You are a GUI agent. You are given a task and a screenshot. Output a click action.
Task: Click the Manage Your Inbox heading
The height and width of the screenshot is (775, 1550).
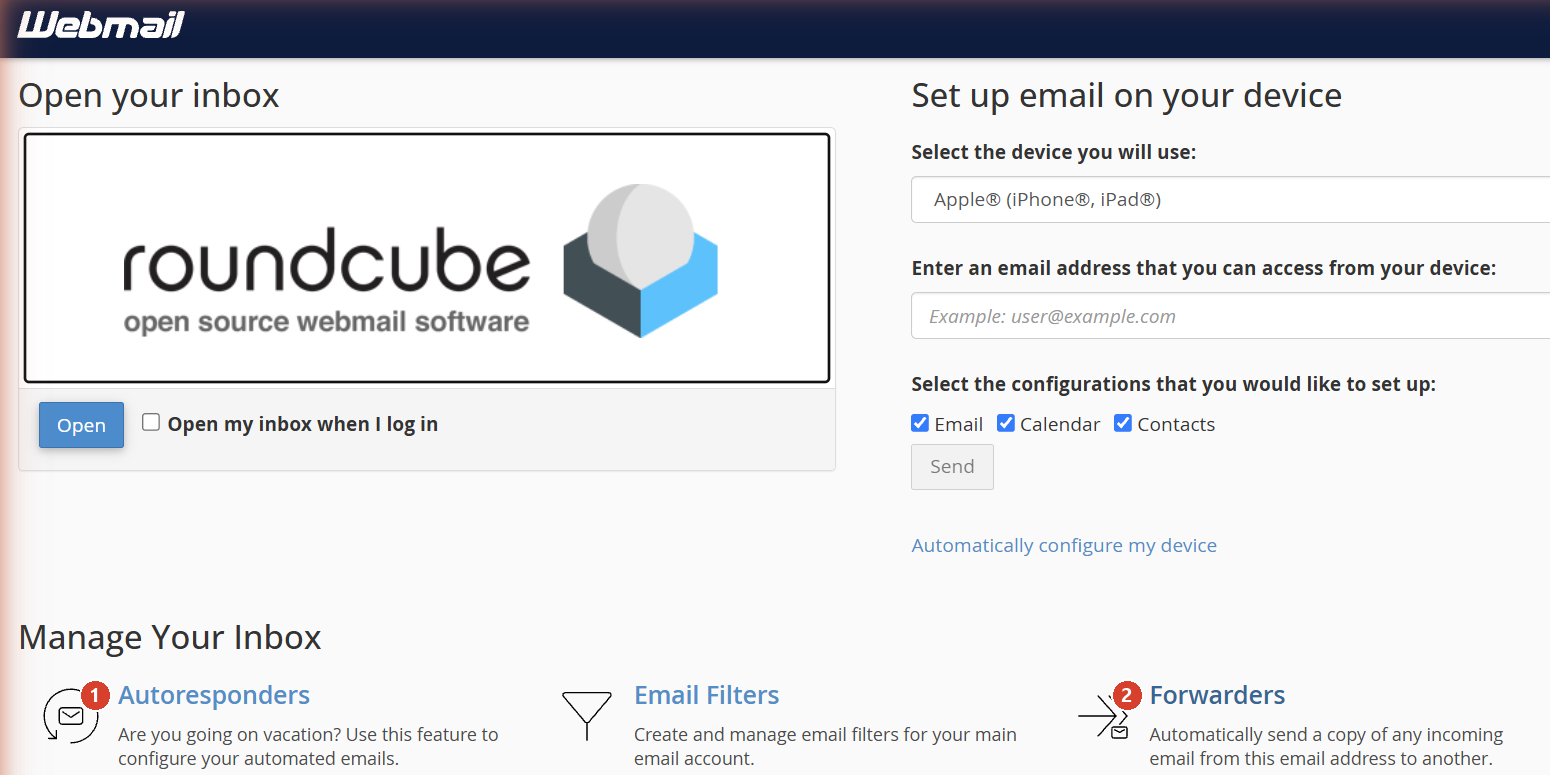(x=170, y=638)
